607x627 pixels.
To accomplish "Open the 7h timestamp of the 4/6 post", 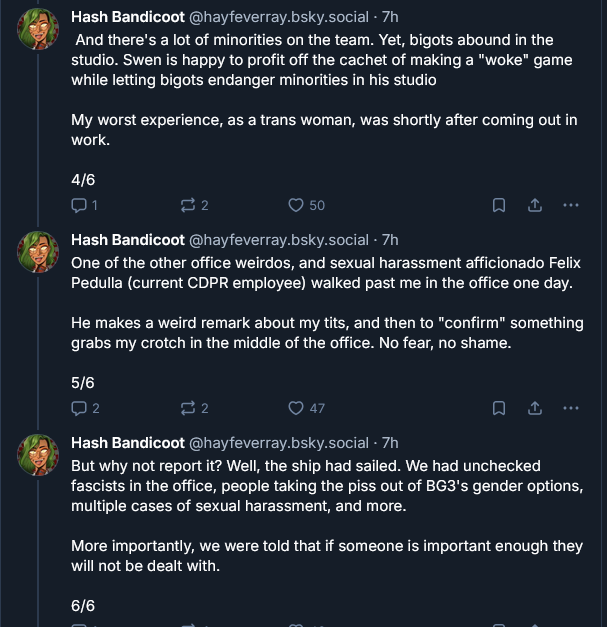I will pos(390,18).
